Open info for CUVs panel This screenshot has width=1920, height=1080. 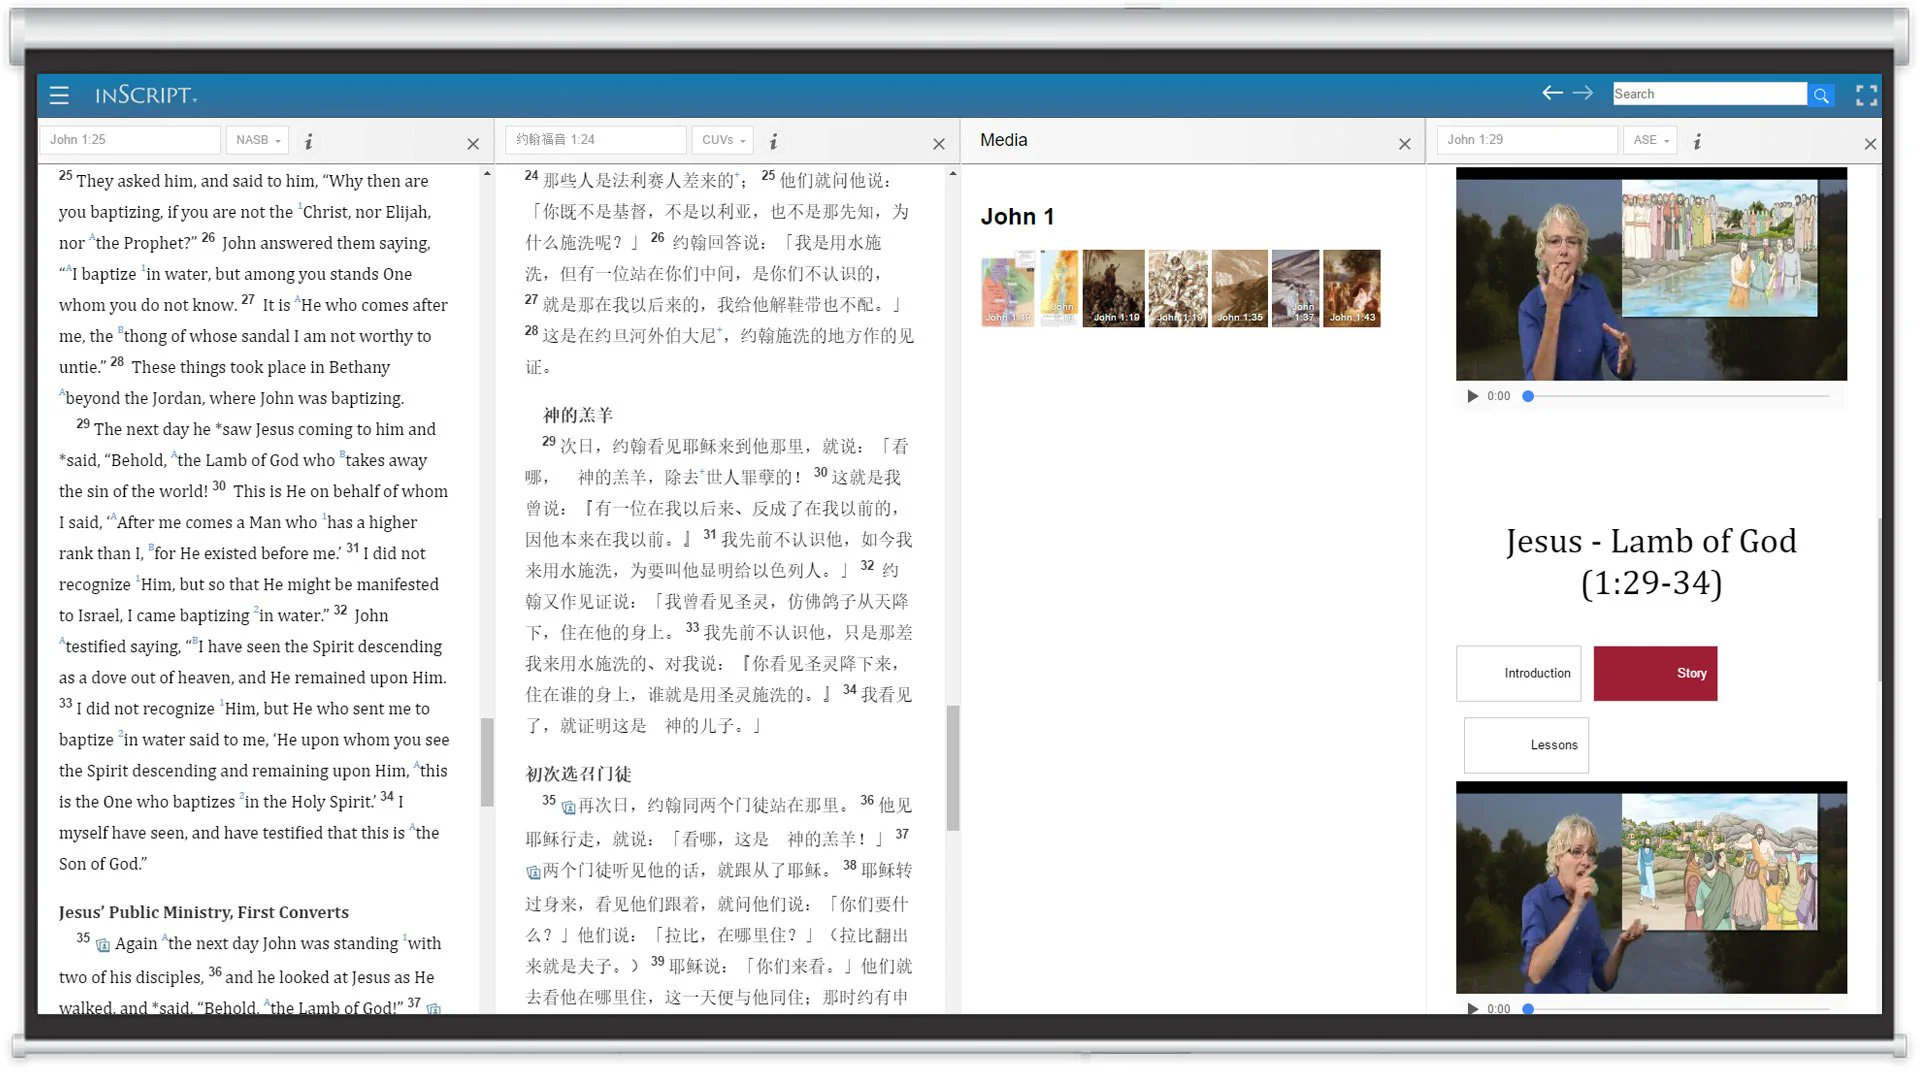pos(773,142)
